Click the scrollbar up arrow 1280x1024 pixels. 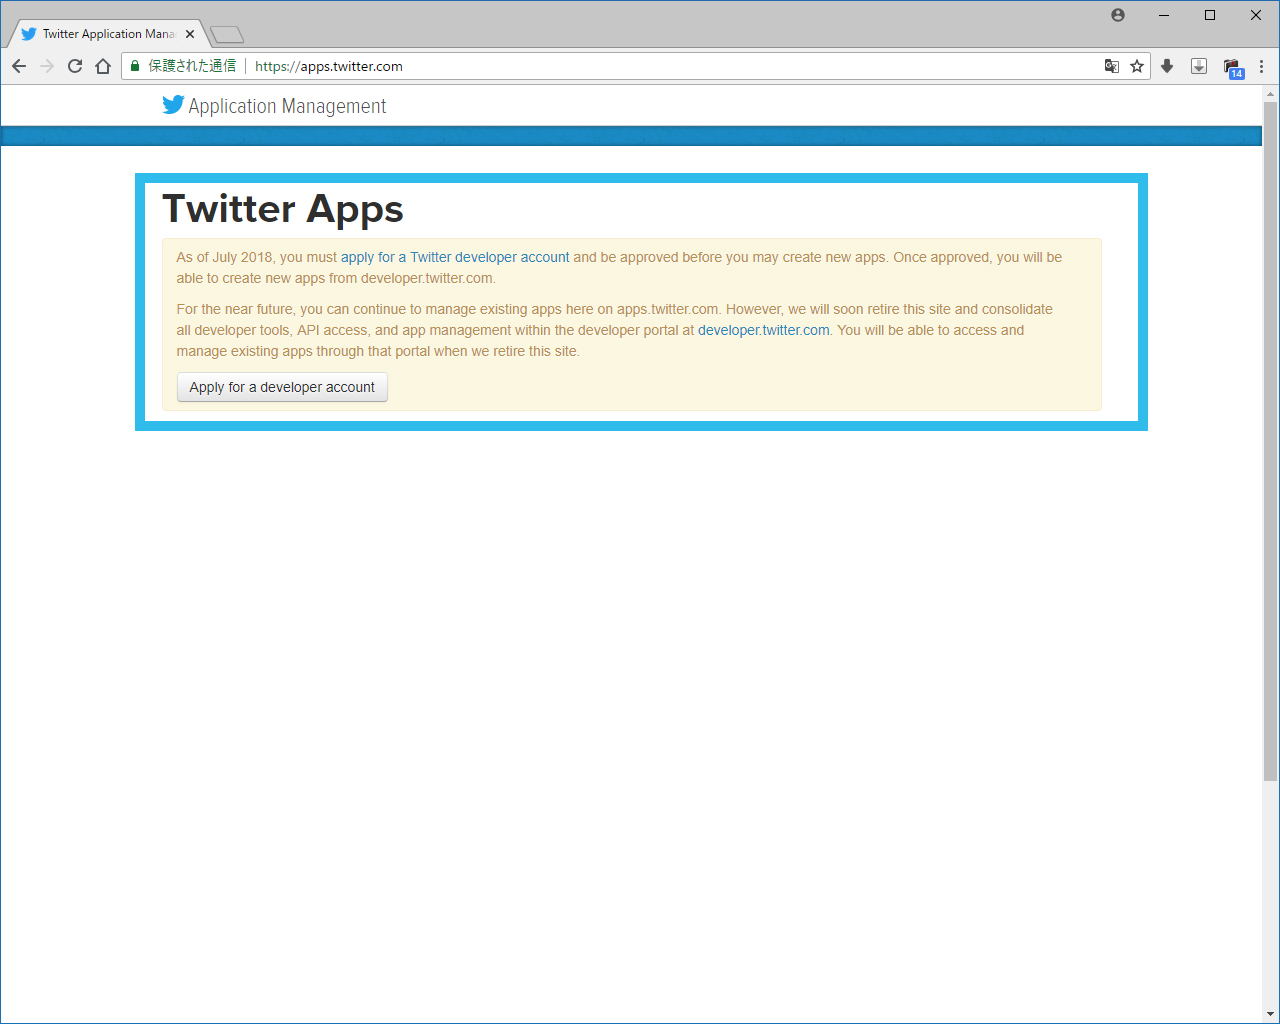[1270, 94]
